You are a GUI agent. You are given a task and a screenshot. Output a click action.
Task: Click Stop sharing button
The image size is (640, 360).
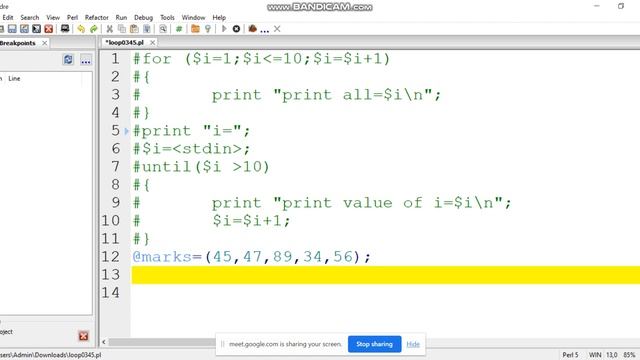[374, 344]
